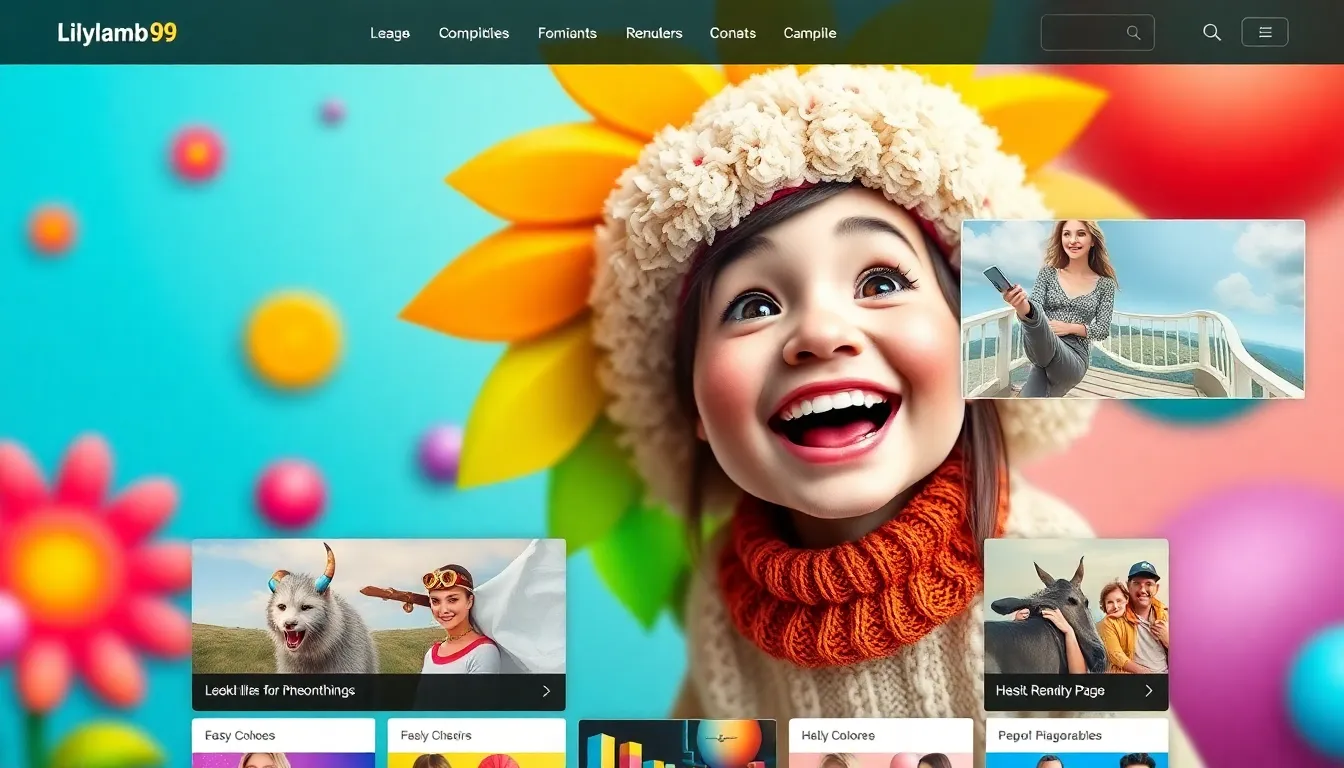Go to the Fomiants menu item

567,33
